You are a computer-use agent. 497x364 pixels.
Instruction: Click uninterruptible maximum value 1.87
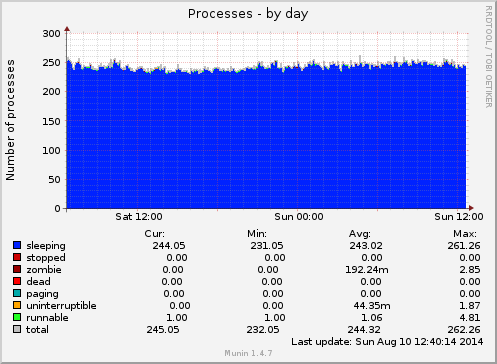pos(470,306)
